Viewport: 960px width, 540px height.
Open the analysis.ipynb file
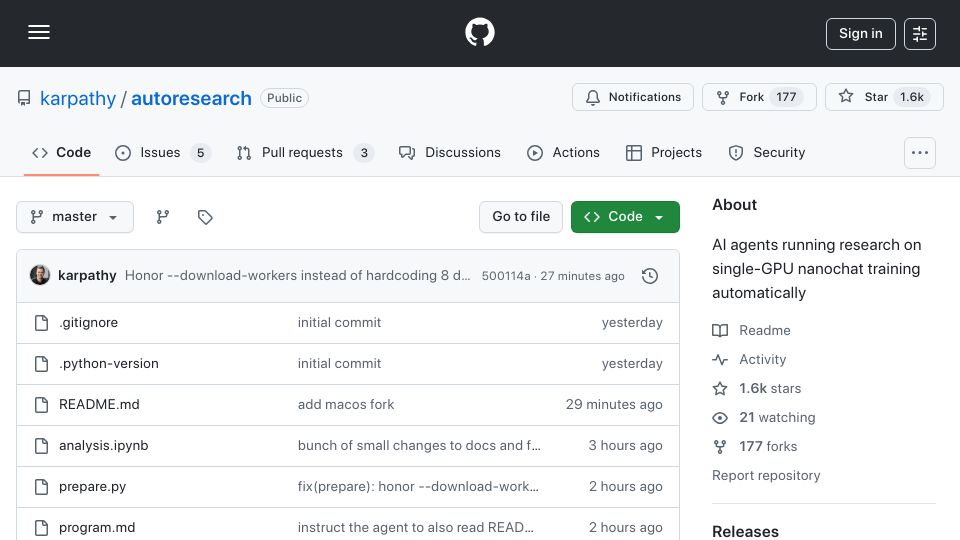coord(103,446)
